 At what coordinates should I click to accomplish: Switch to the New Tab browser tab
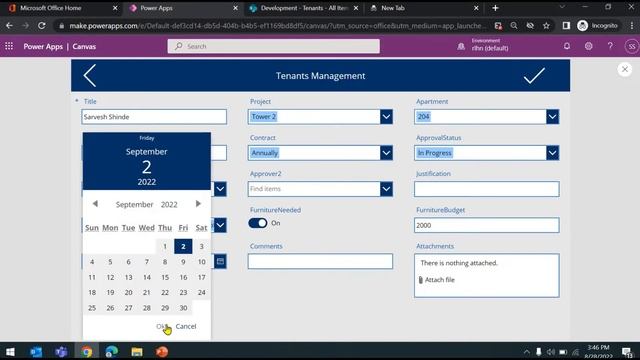click(x=424, y=8)
